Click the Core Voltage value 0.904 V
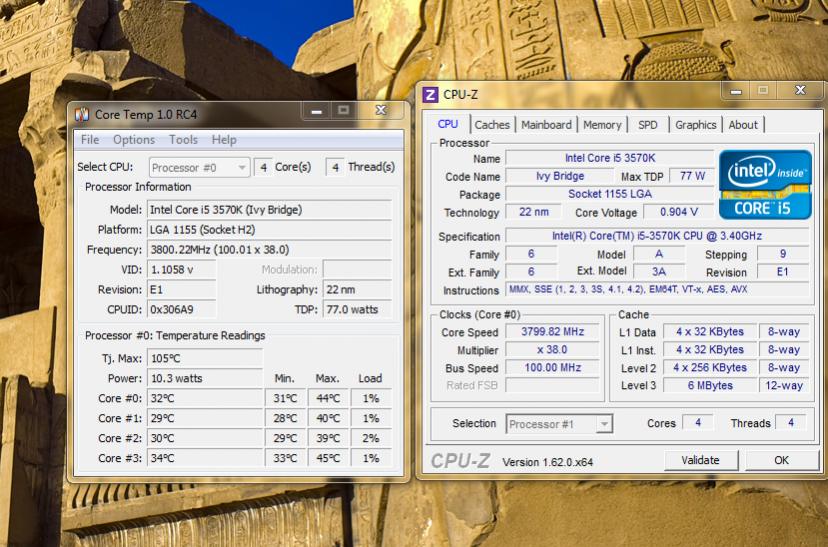This screenshot has height=547, width=828. [679, 212]
